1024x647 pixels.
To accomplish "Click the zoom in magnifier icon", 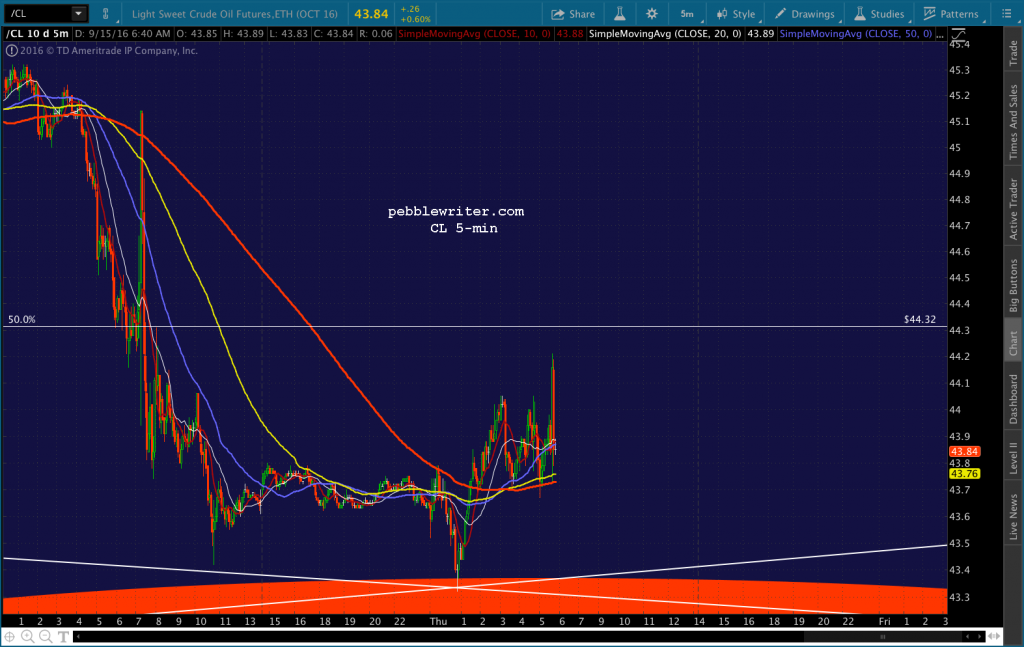I will tap(27, 636).
